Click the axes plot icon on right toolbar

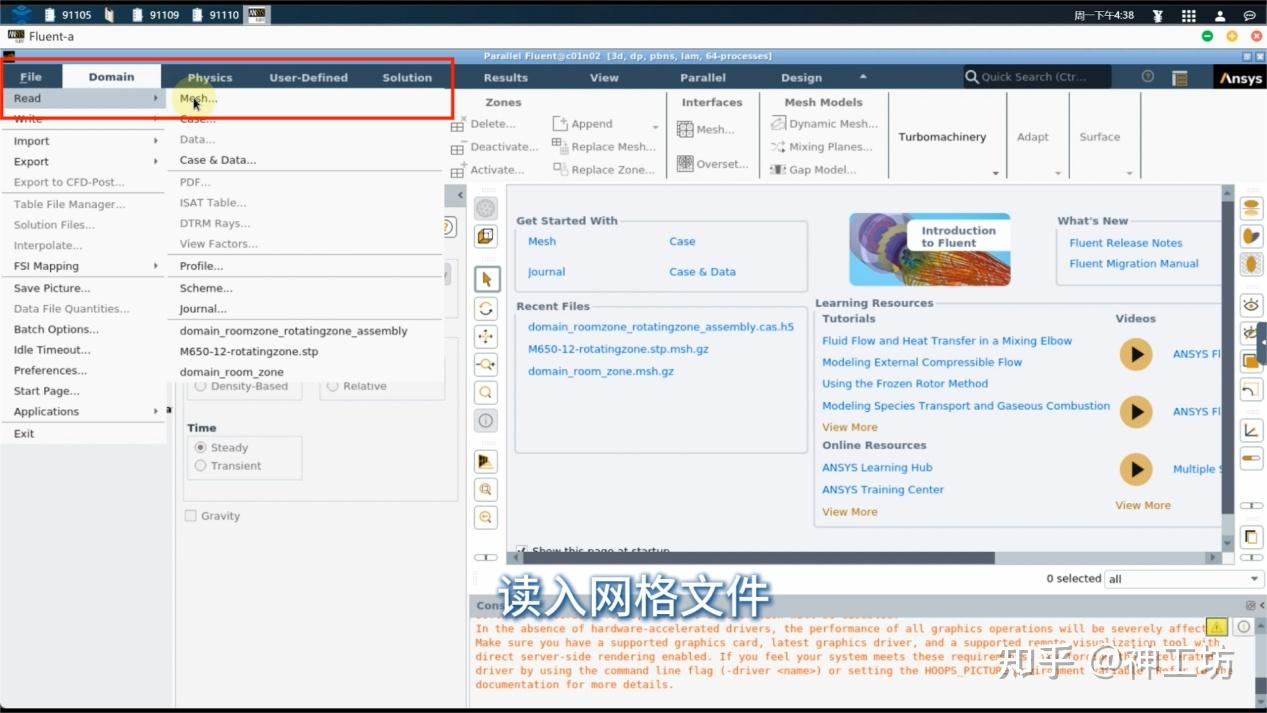point(1251,431)
